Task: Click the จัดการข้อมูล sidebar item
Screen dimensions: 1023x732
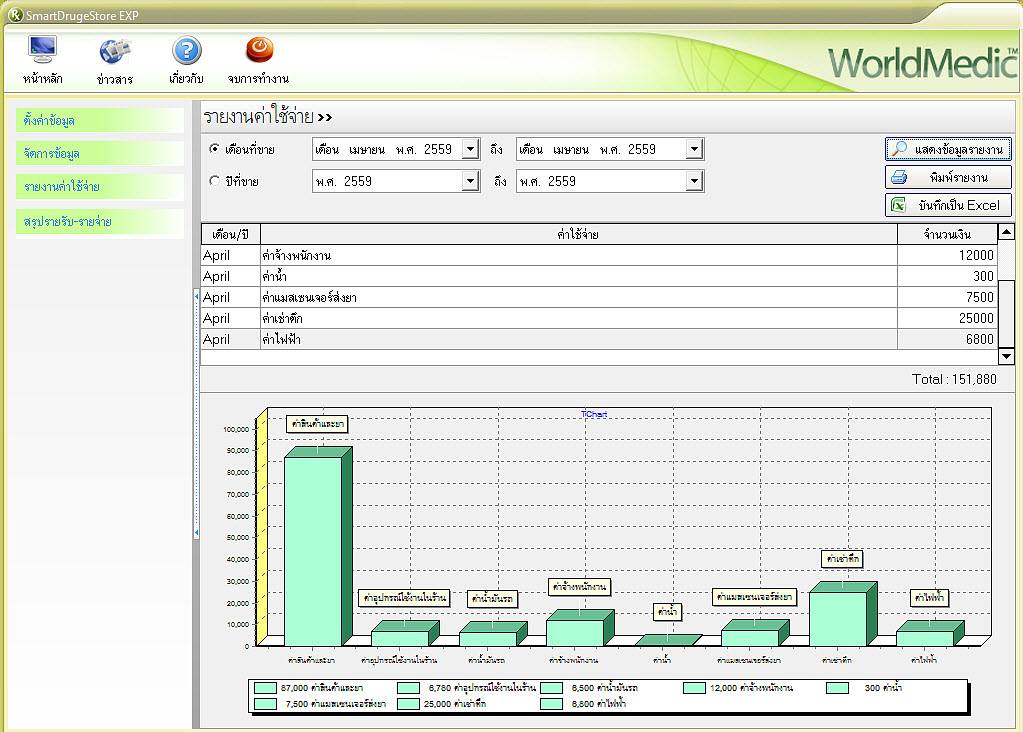Action: coord(99,154)
